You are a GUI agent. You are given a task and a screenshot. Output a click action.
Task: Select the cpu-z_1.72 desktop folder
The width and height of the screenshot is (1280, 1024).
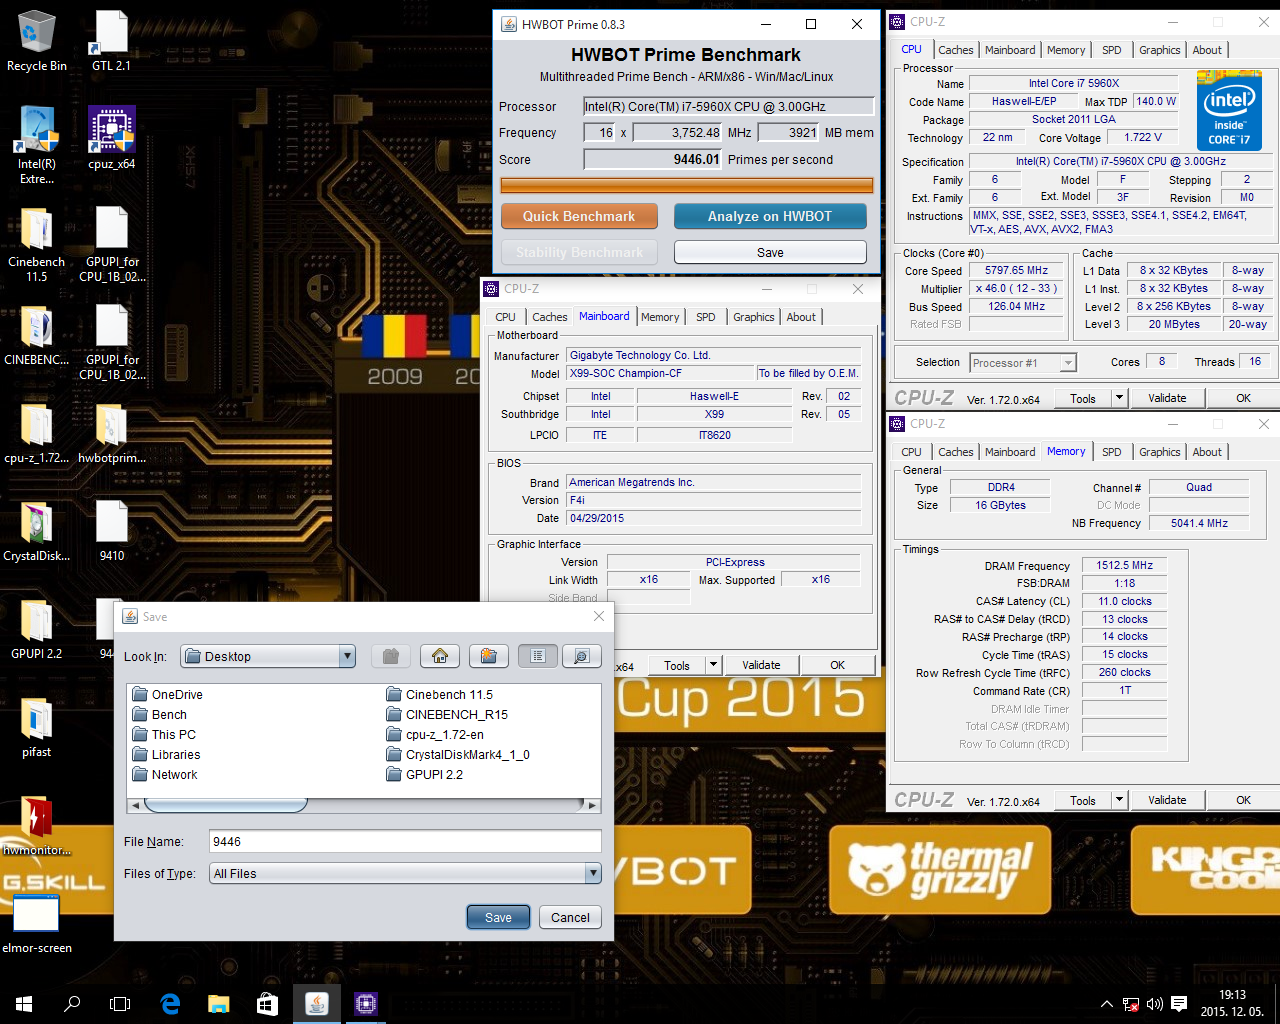[37, 434]
